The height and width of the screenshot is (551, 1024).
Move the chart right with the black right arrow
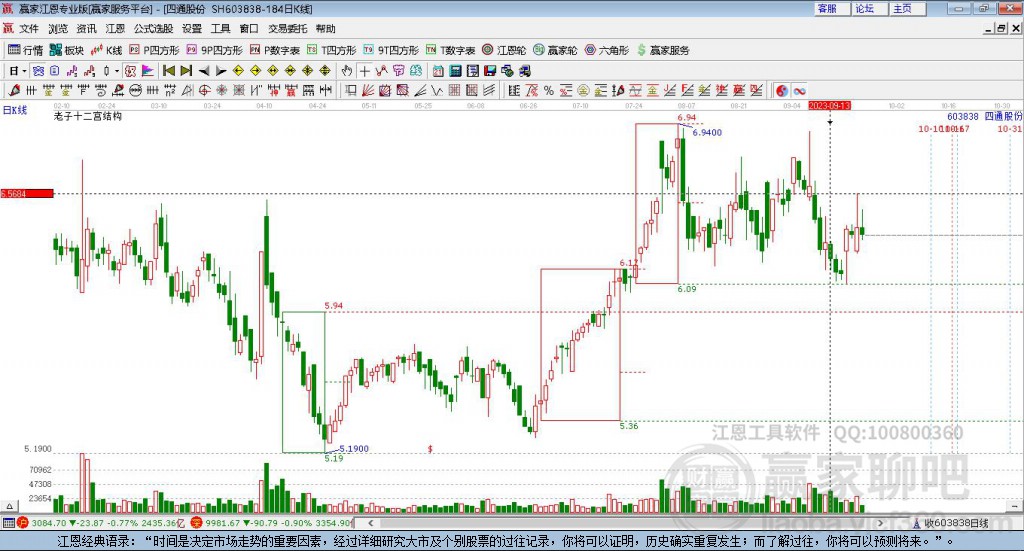tap(221, 71)
